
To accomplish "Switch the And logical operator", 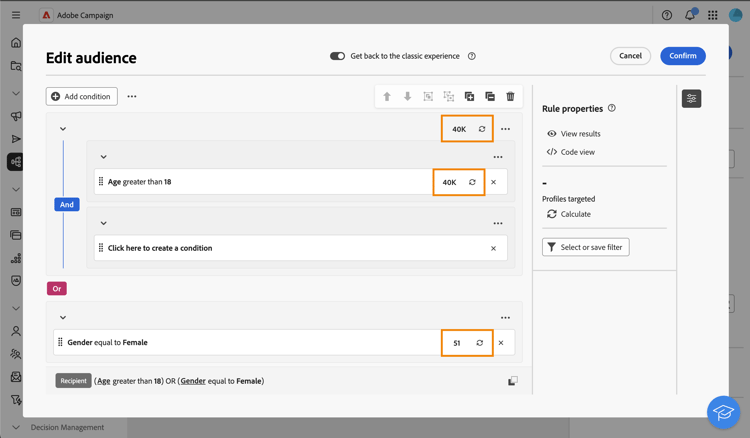I will (x=67, y=204).
